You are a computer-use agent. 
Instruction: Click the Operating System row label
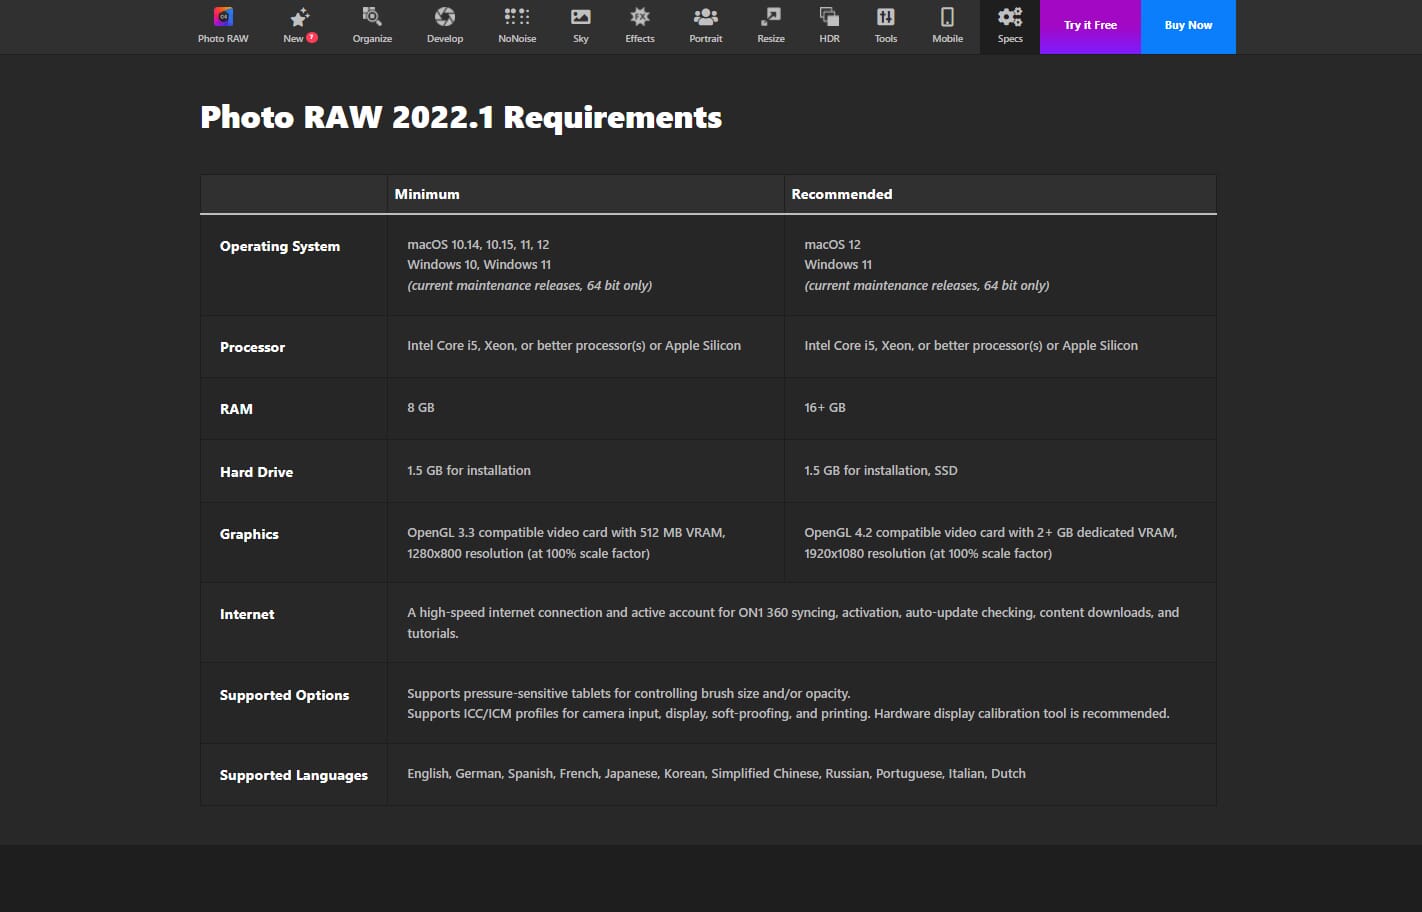click(280, 247)
